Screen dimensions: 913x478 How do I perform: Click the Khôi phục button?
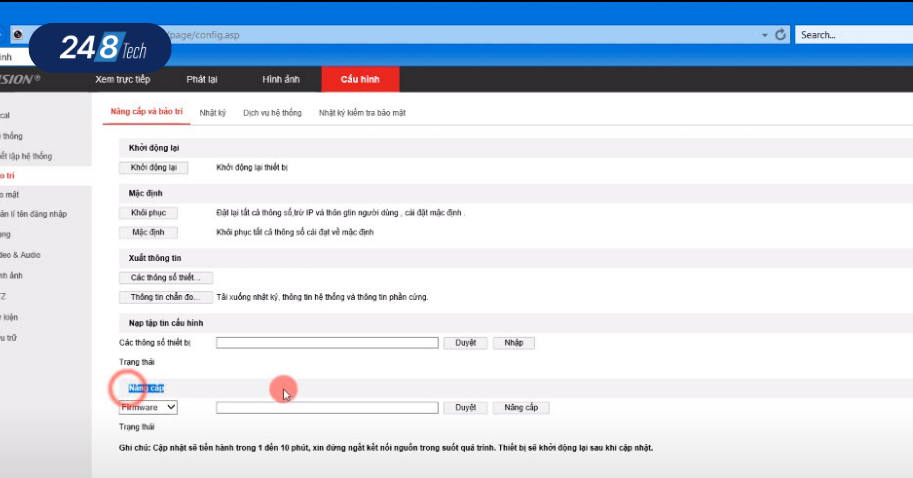click(x=148, y=213)
